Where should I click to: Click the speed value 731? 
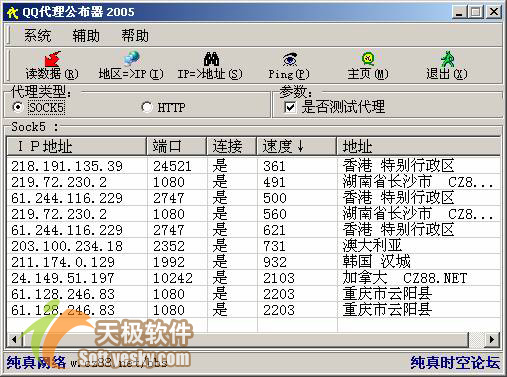tap(274, 246)
